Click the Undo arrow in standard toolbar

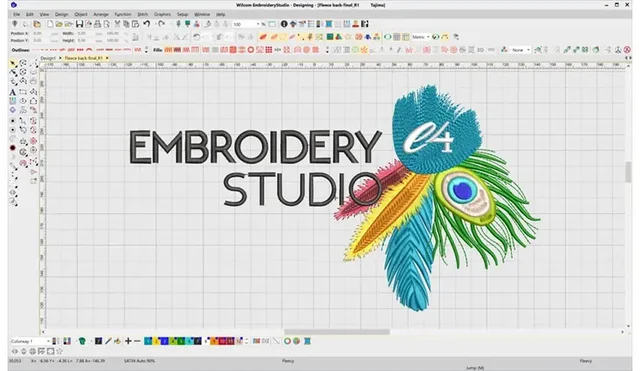pos(147,24)
